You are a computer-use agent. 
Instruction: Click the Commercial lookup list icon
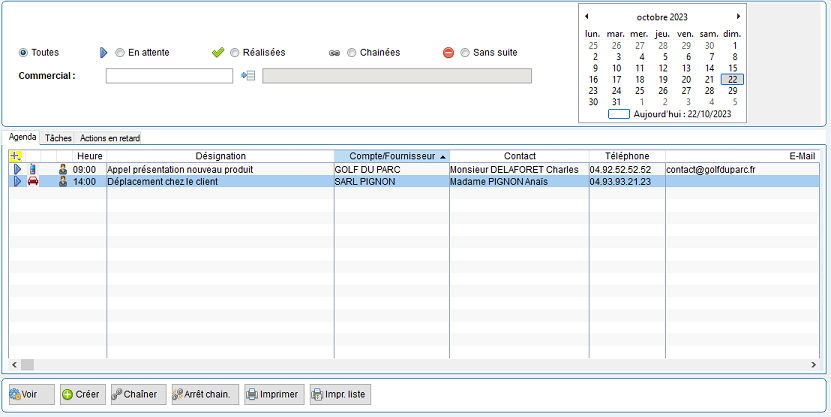tap(249, 76)
